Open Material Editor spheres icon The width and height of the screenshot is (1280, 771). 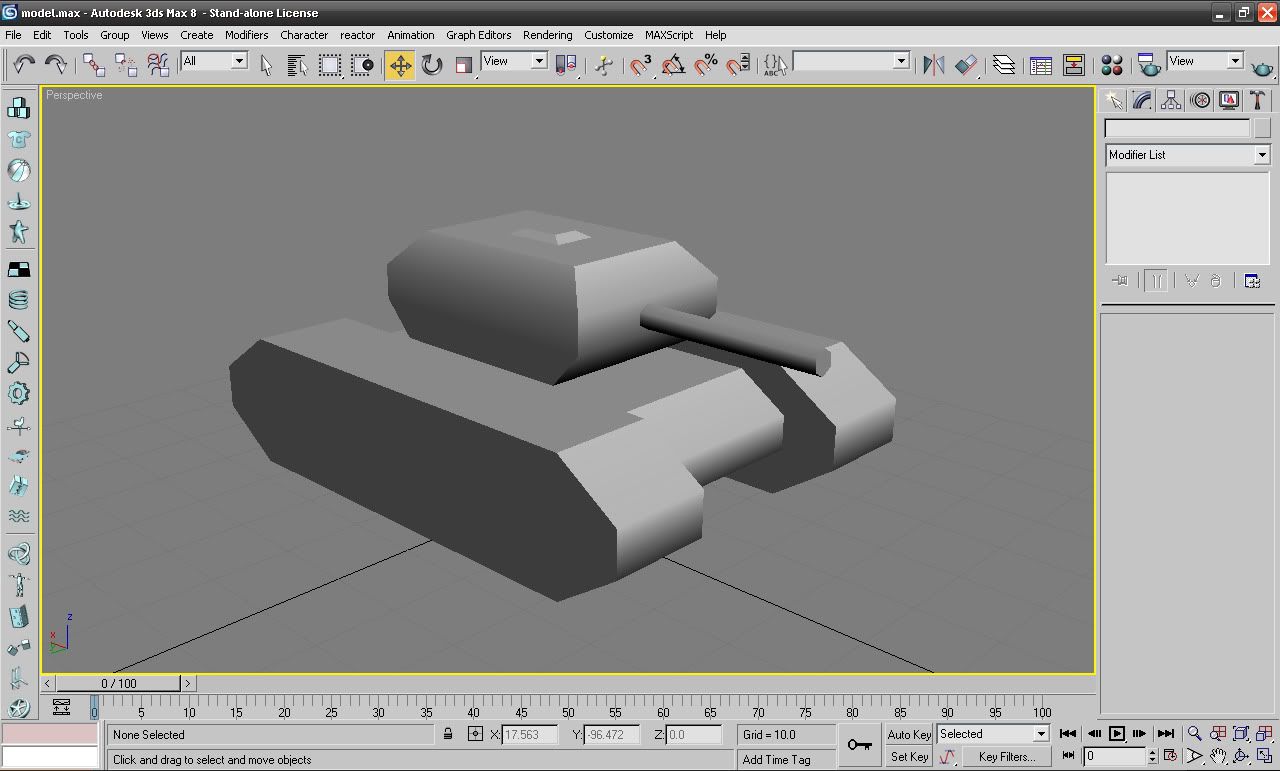(1111, 65)
